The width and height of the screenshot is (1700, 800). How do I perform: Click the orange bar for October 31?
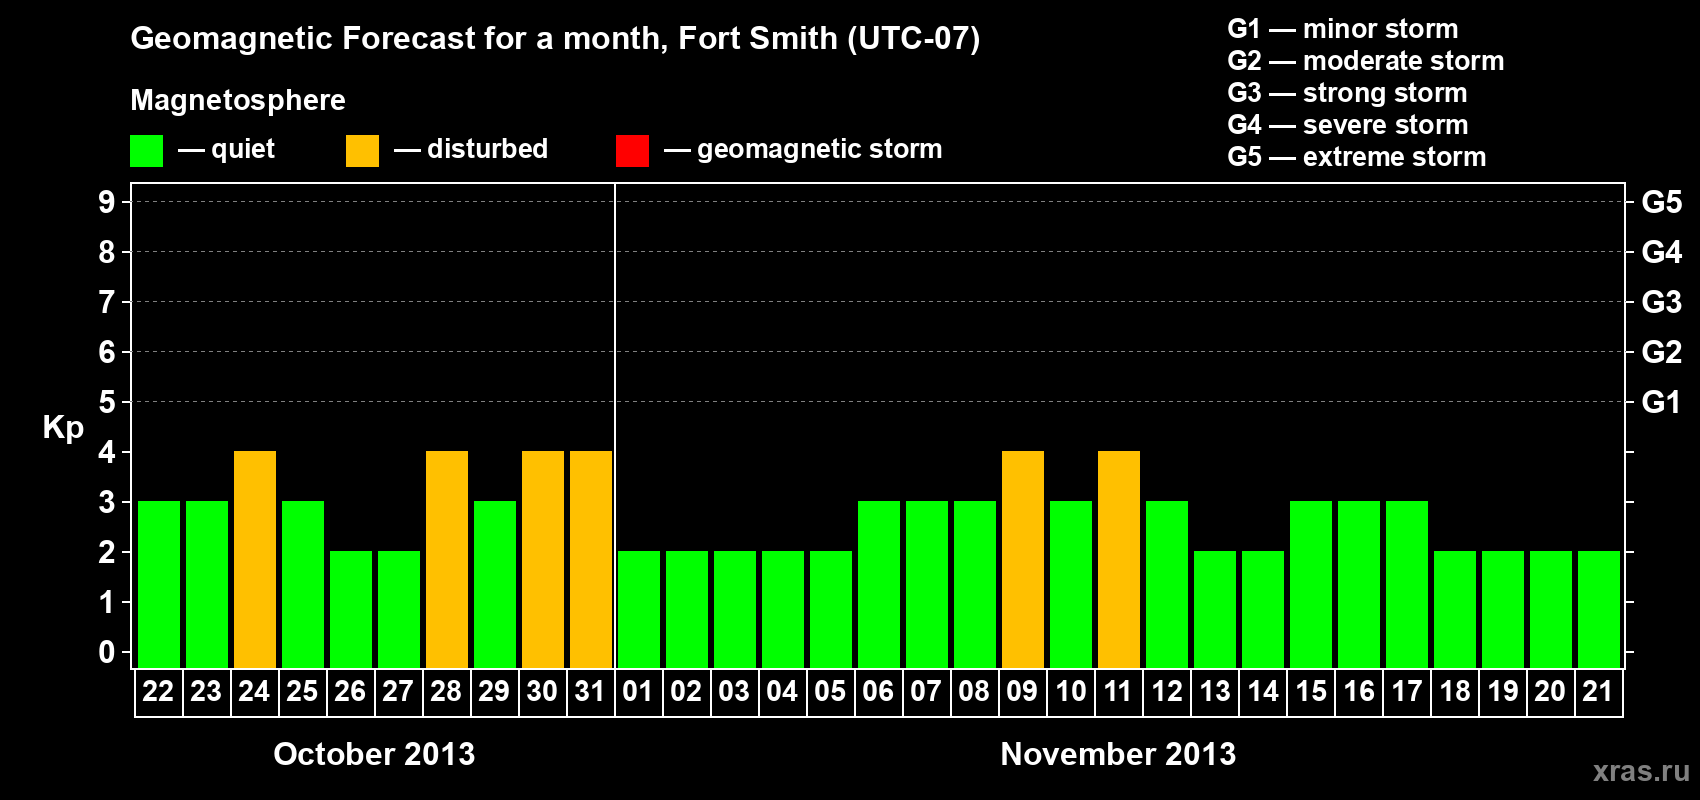click(591, 559)
